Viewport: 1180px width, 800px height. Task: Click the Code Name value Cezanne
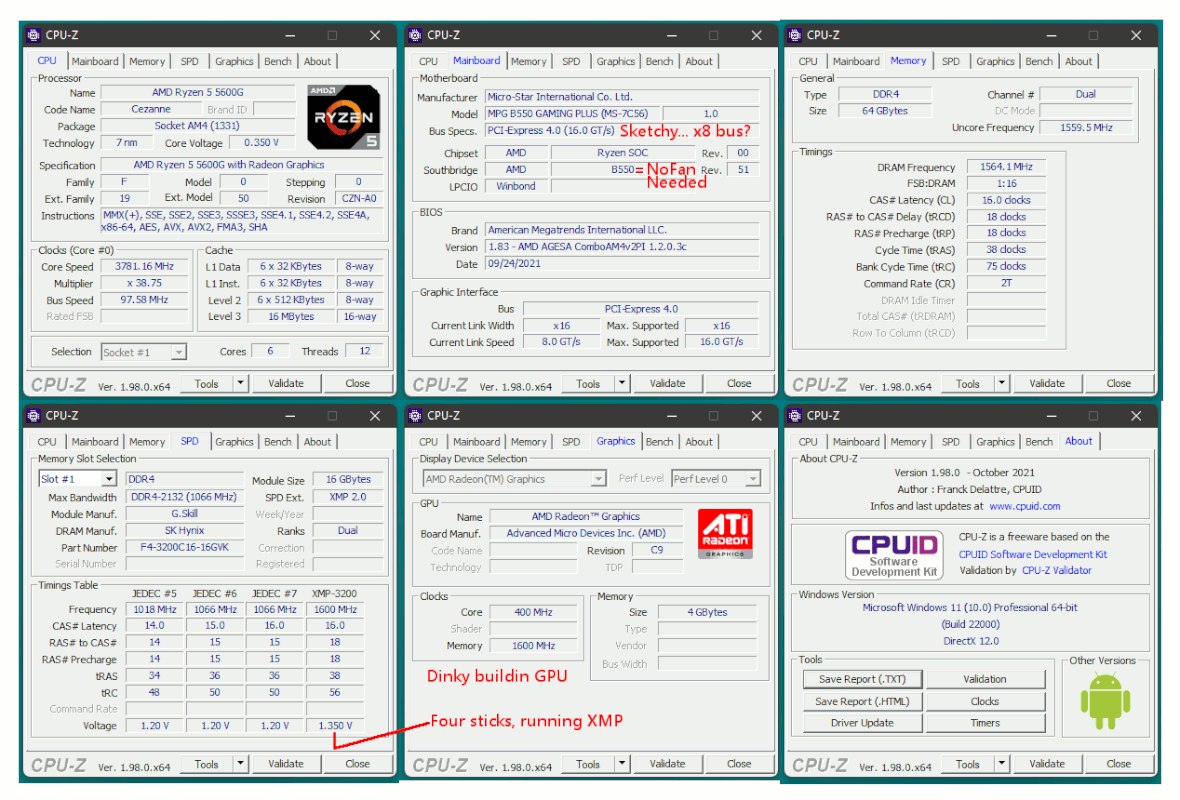pyautogui.click(x=151, y=109)
